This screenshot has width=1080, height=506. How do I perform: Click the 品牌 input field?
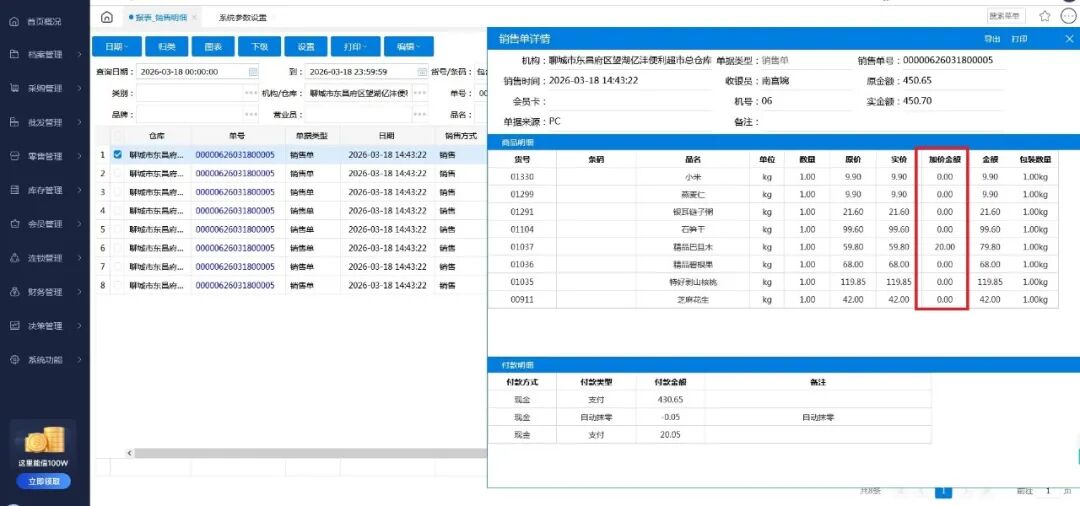tap(188, 115)
